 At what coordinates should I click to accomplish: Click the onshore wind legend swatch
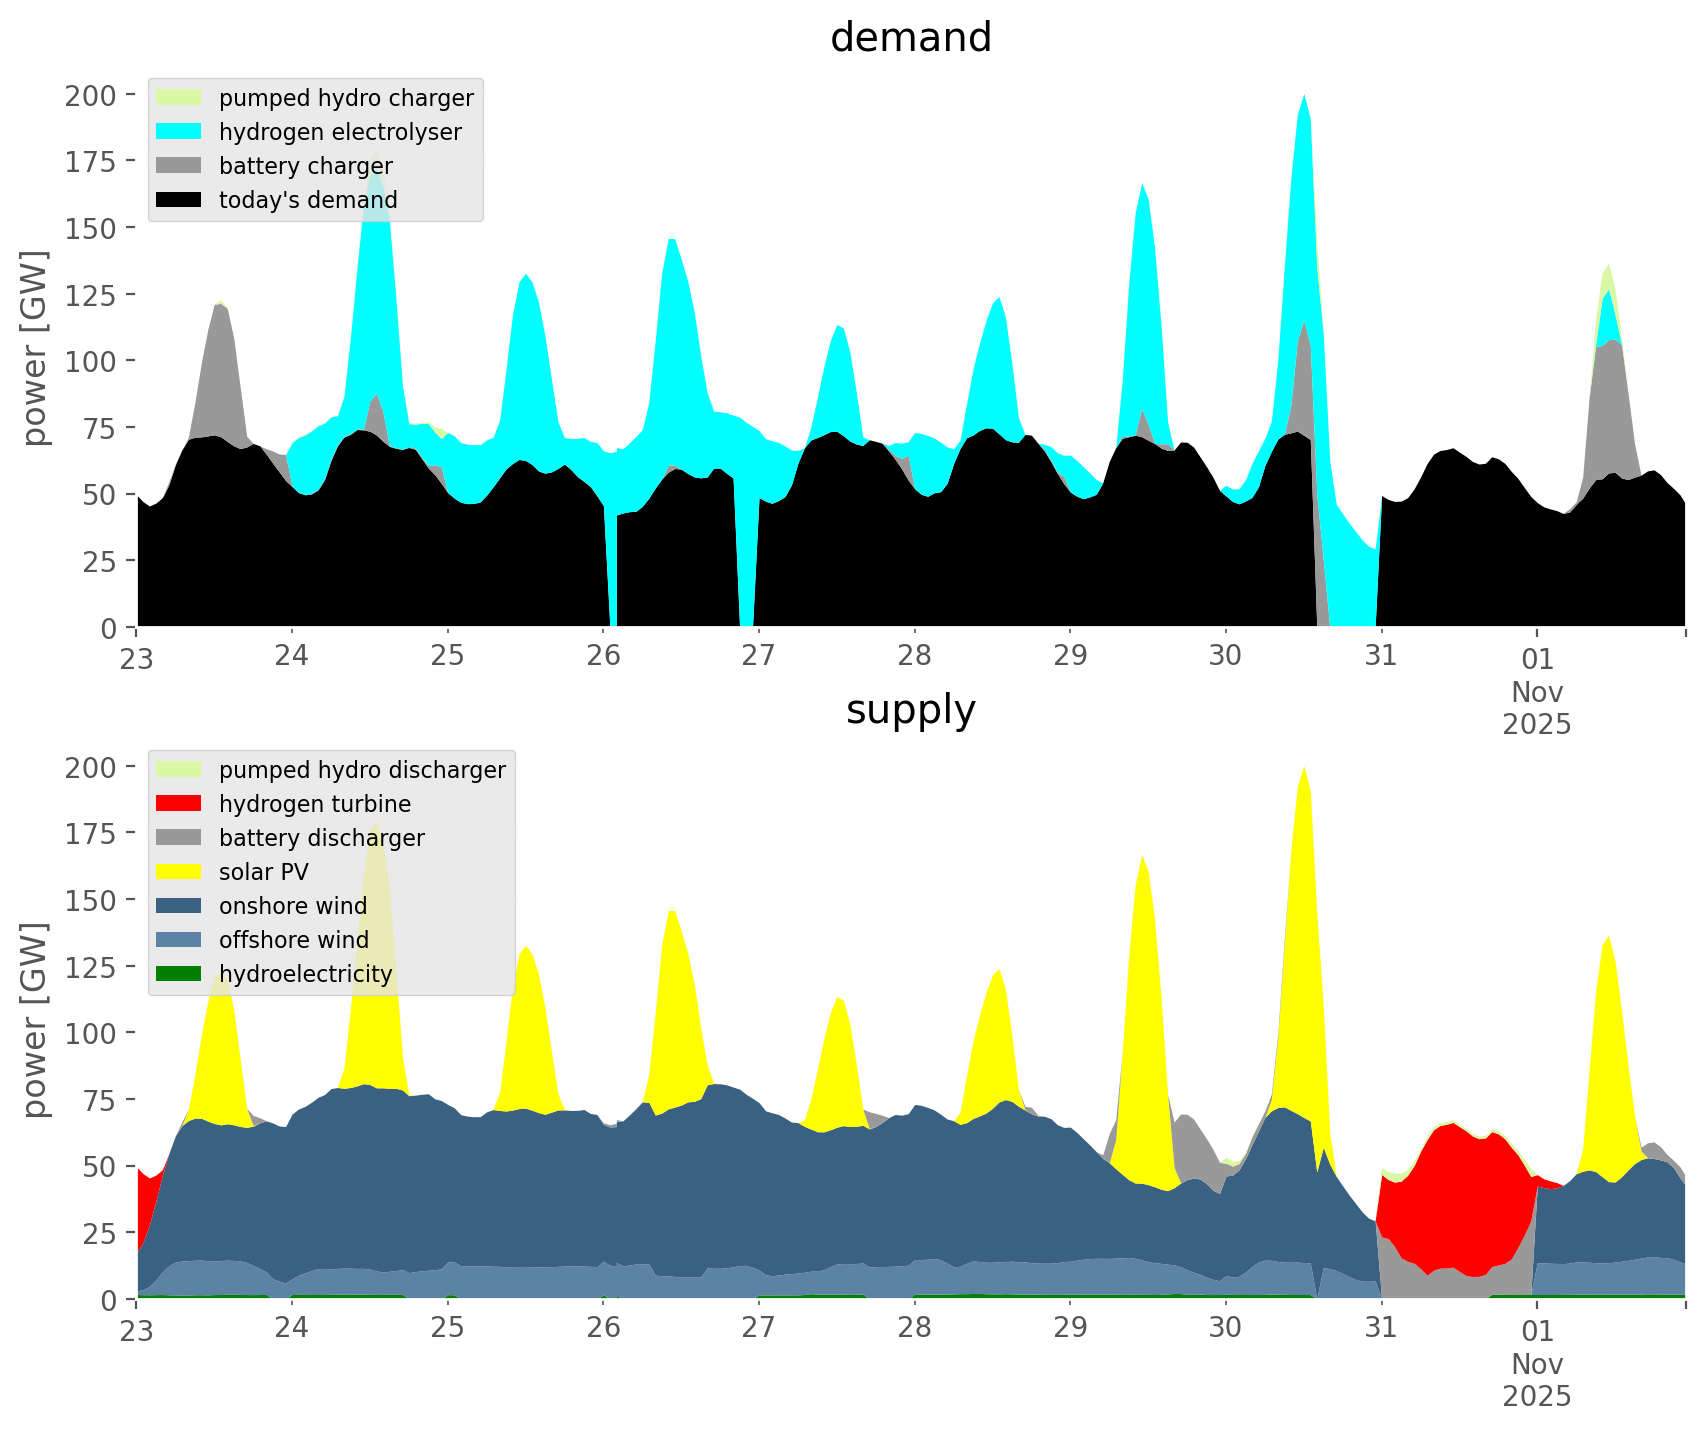178,906
